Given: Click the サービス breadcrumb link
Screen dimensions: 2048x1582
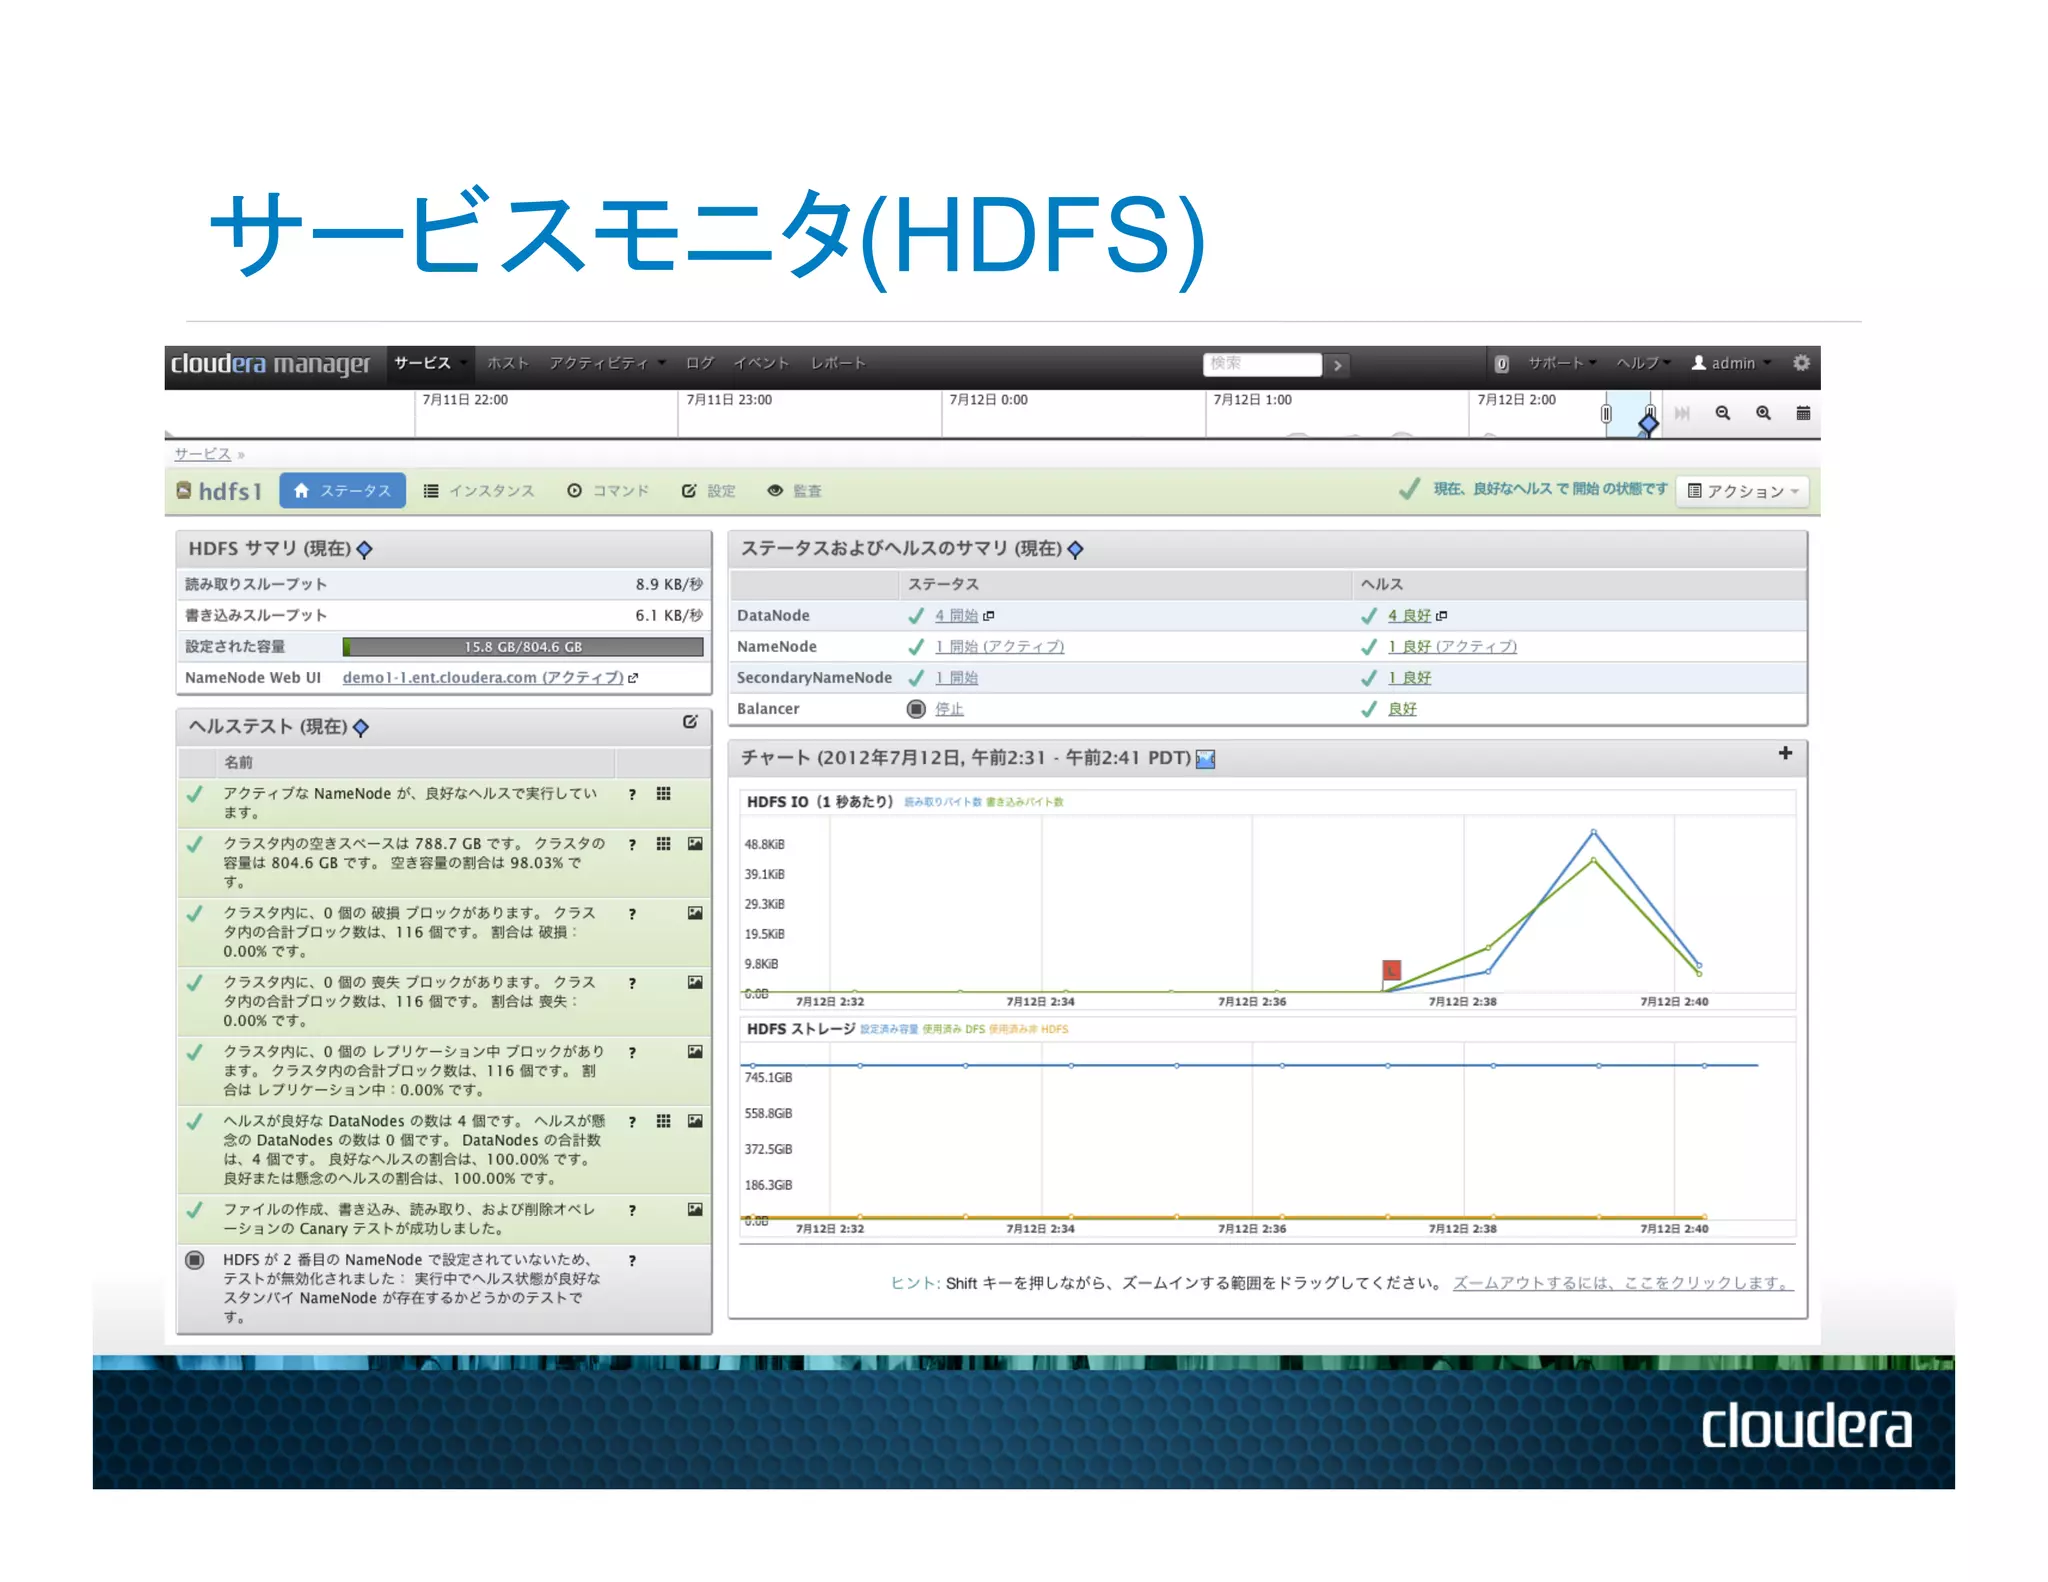Looking at the screenshot, I should tap(203, 454).
